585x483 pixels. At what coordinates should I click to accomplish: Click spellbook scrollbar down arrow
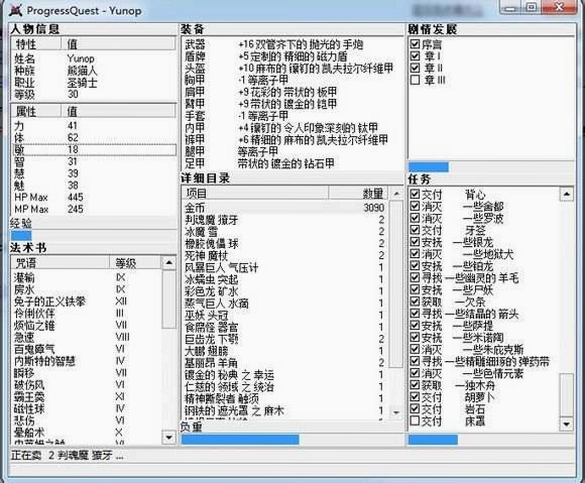tap(169, 437)
